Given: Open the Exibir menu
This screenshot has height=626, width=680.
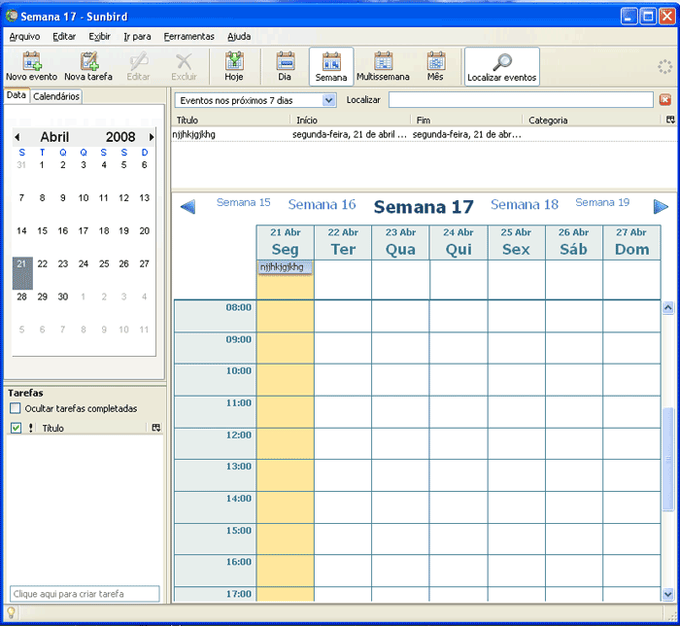Looking at the screenshot, I should coord(100,36).
